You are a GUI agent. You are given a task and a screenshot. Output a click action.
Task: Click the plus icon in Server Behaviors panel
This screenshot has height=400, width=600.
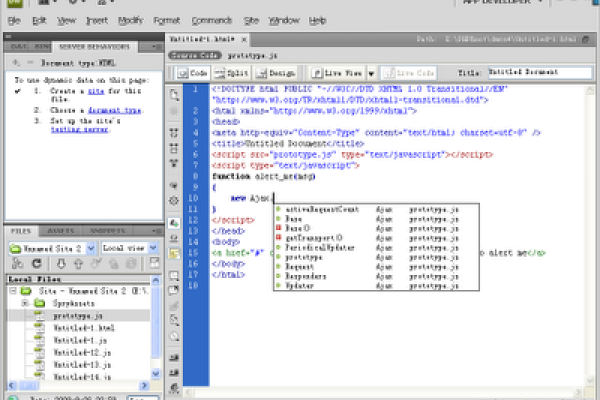[16, 62]
